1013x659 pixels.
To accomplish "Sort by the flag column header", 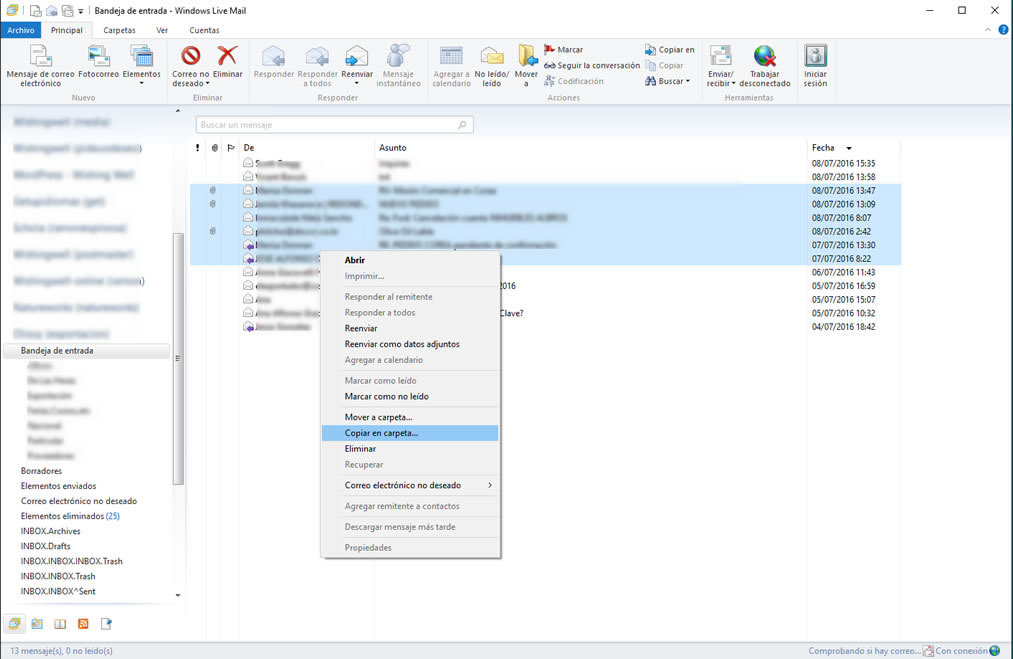I will tap(231, 148).
